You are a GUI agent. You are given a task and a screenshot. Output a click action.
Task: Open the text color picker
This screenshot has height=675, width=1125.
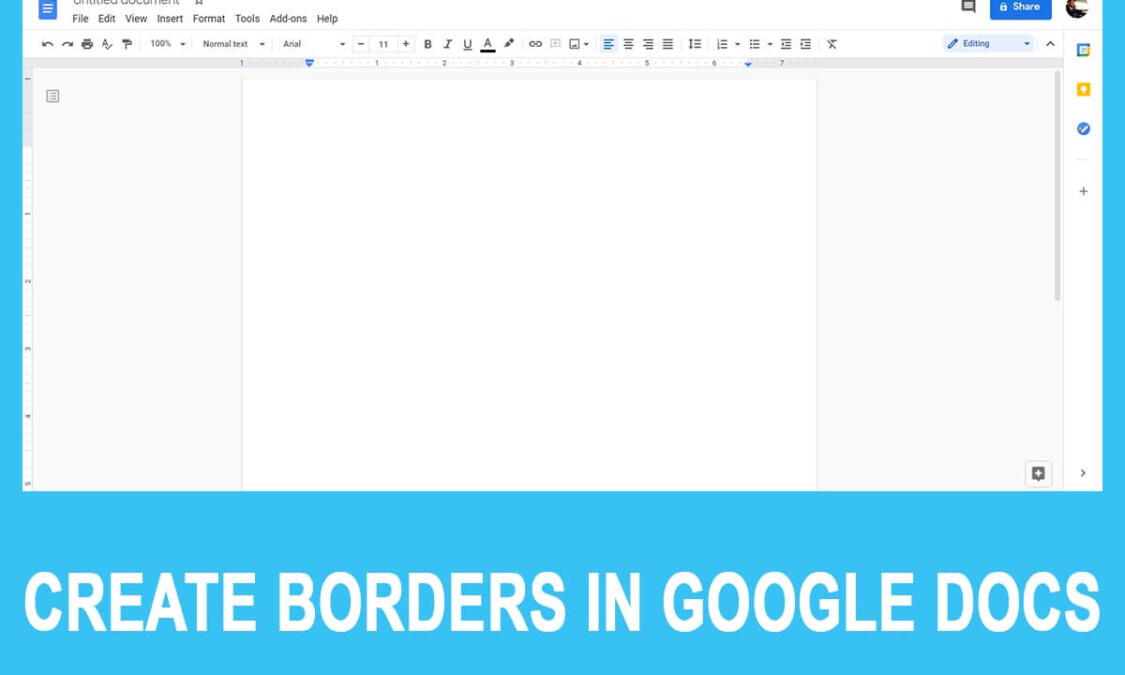[487, 43]
